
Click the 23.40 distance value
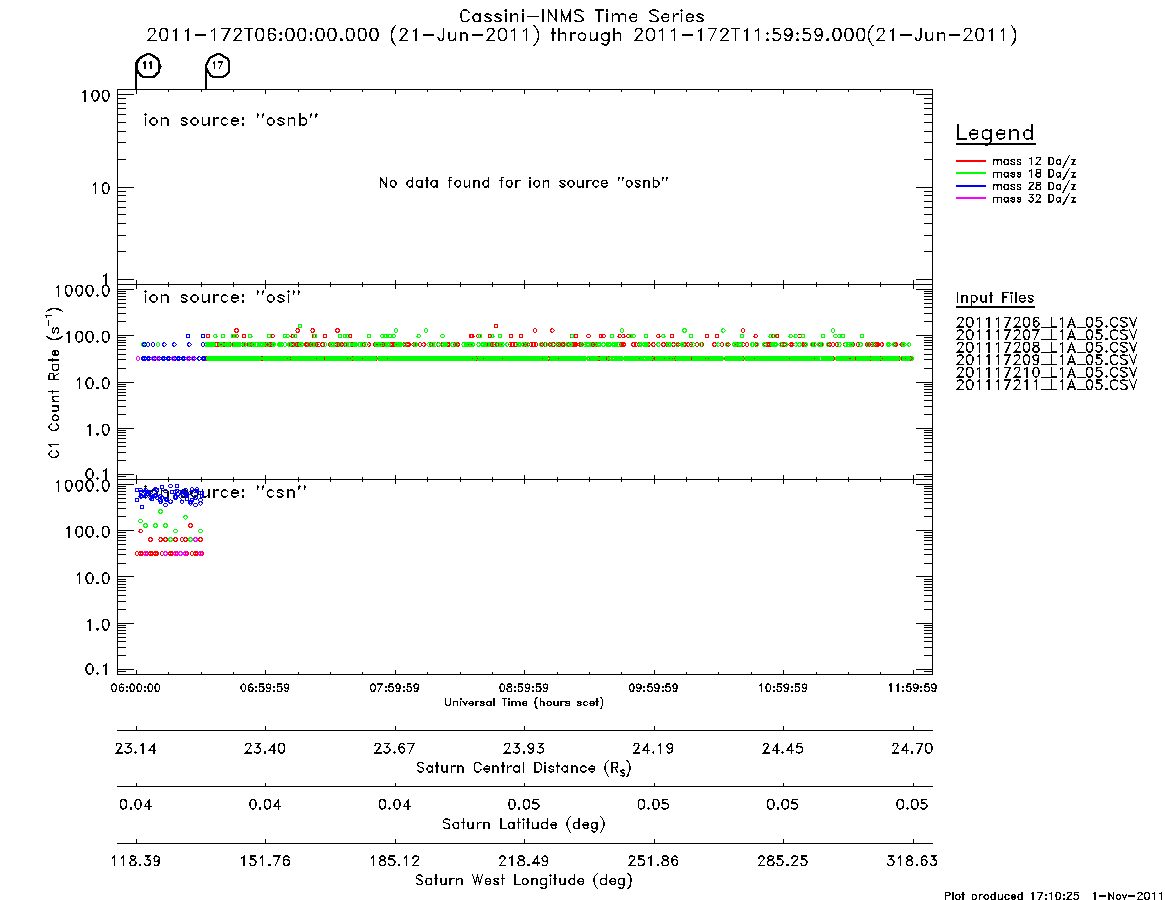[x=265, y=748]
